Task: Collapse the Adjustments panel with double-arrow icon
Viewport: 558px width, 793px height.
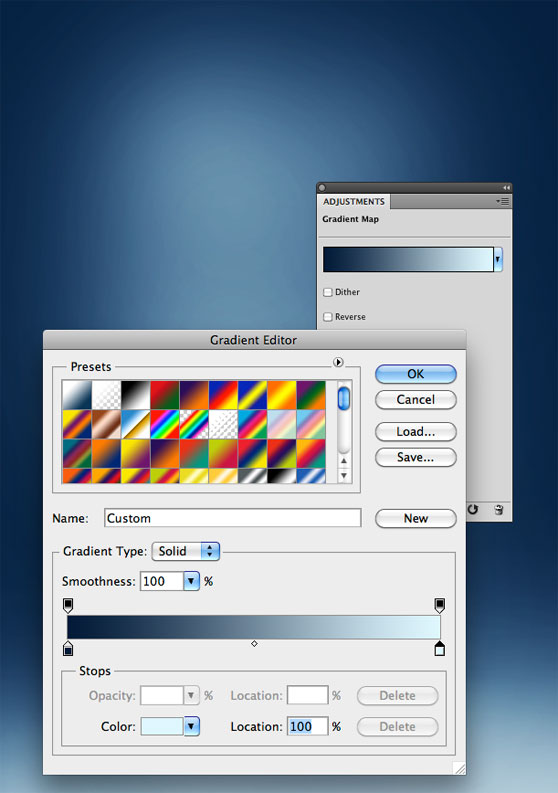Action: pos(506,188)
